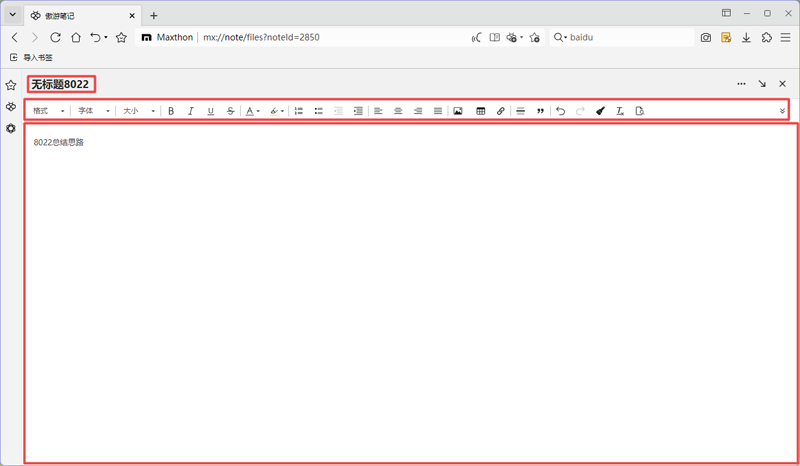The height and width of the screenshot is (466, 800).
Task: Take a screenshot with camera icon
Action: pyautogui.click(x=706, y=37)
